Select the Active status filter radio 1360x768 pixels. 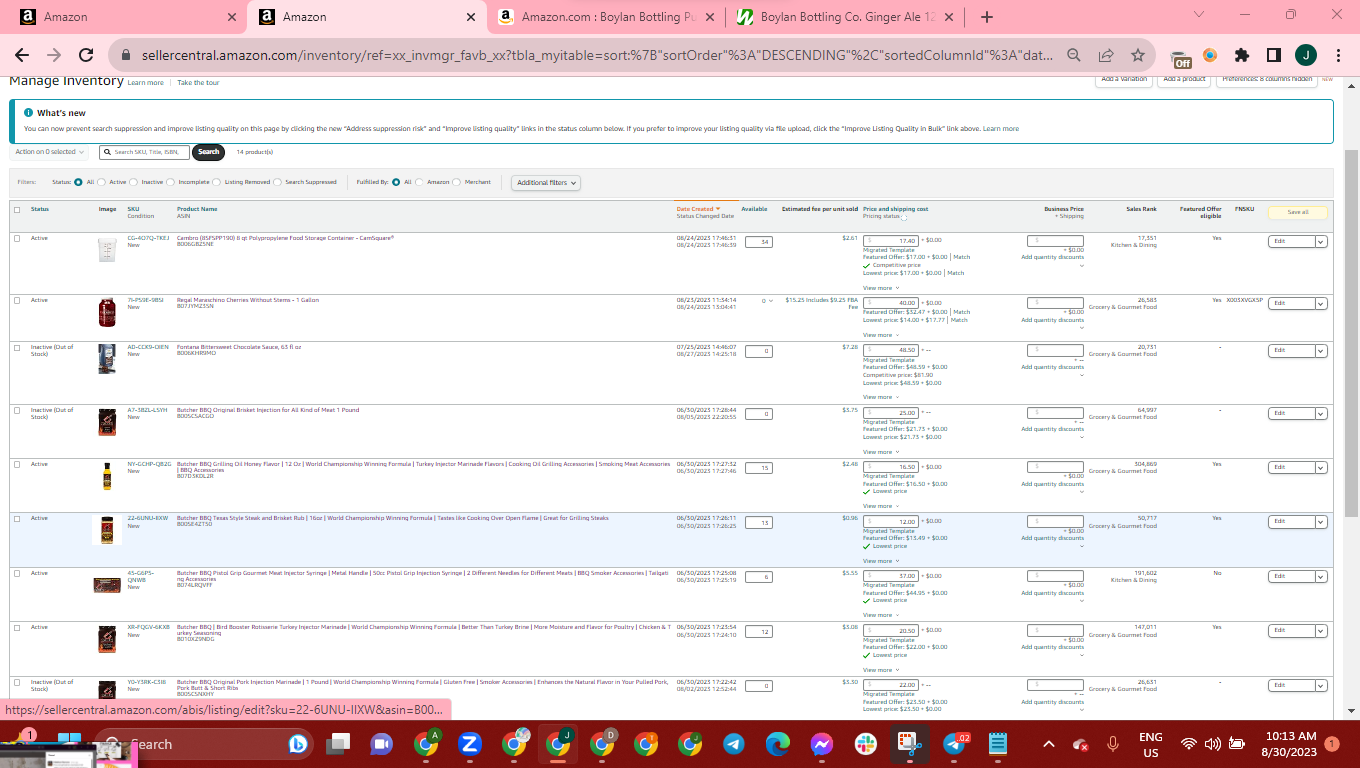[x=103, y=182]
